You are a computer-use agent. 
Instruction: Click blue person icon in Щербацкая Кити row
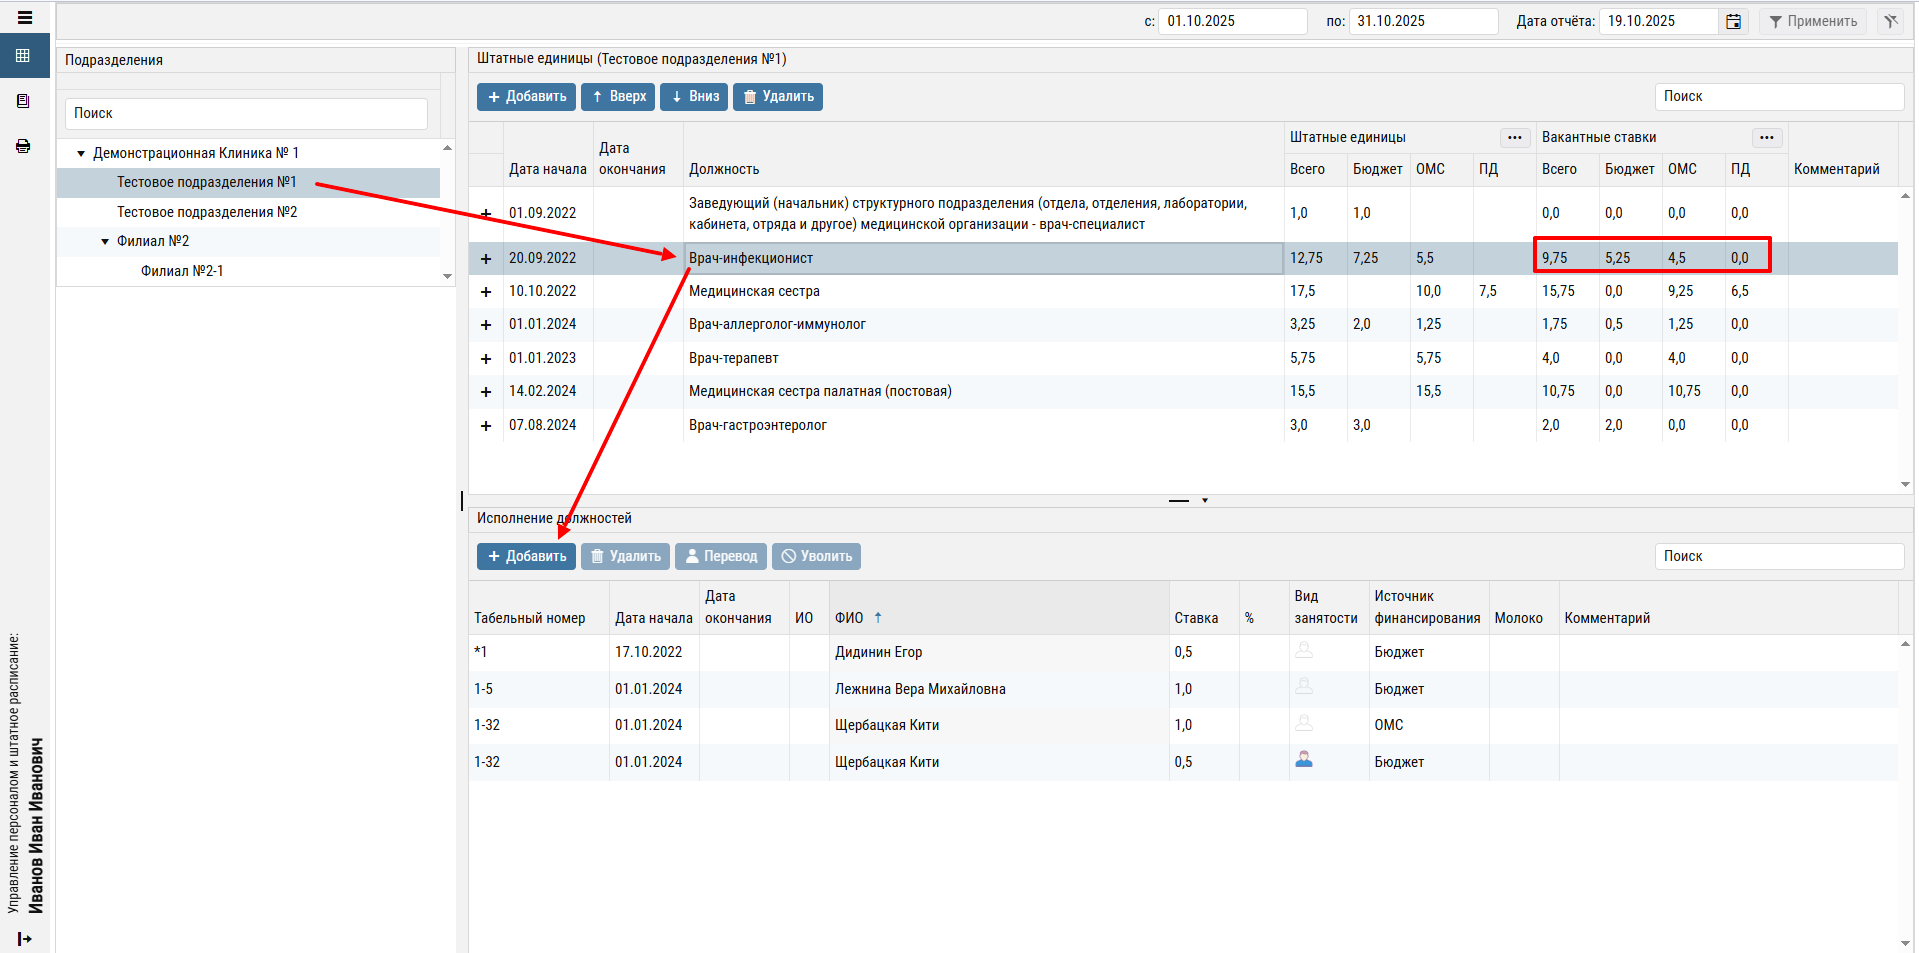click(x=1304, y=760)
